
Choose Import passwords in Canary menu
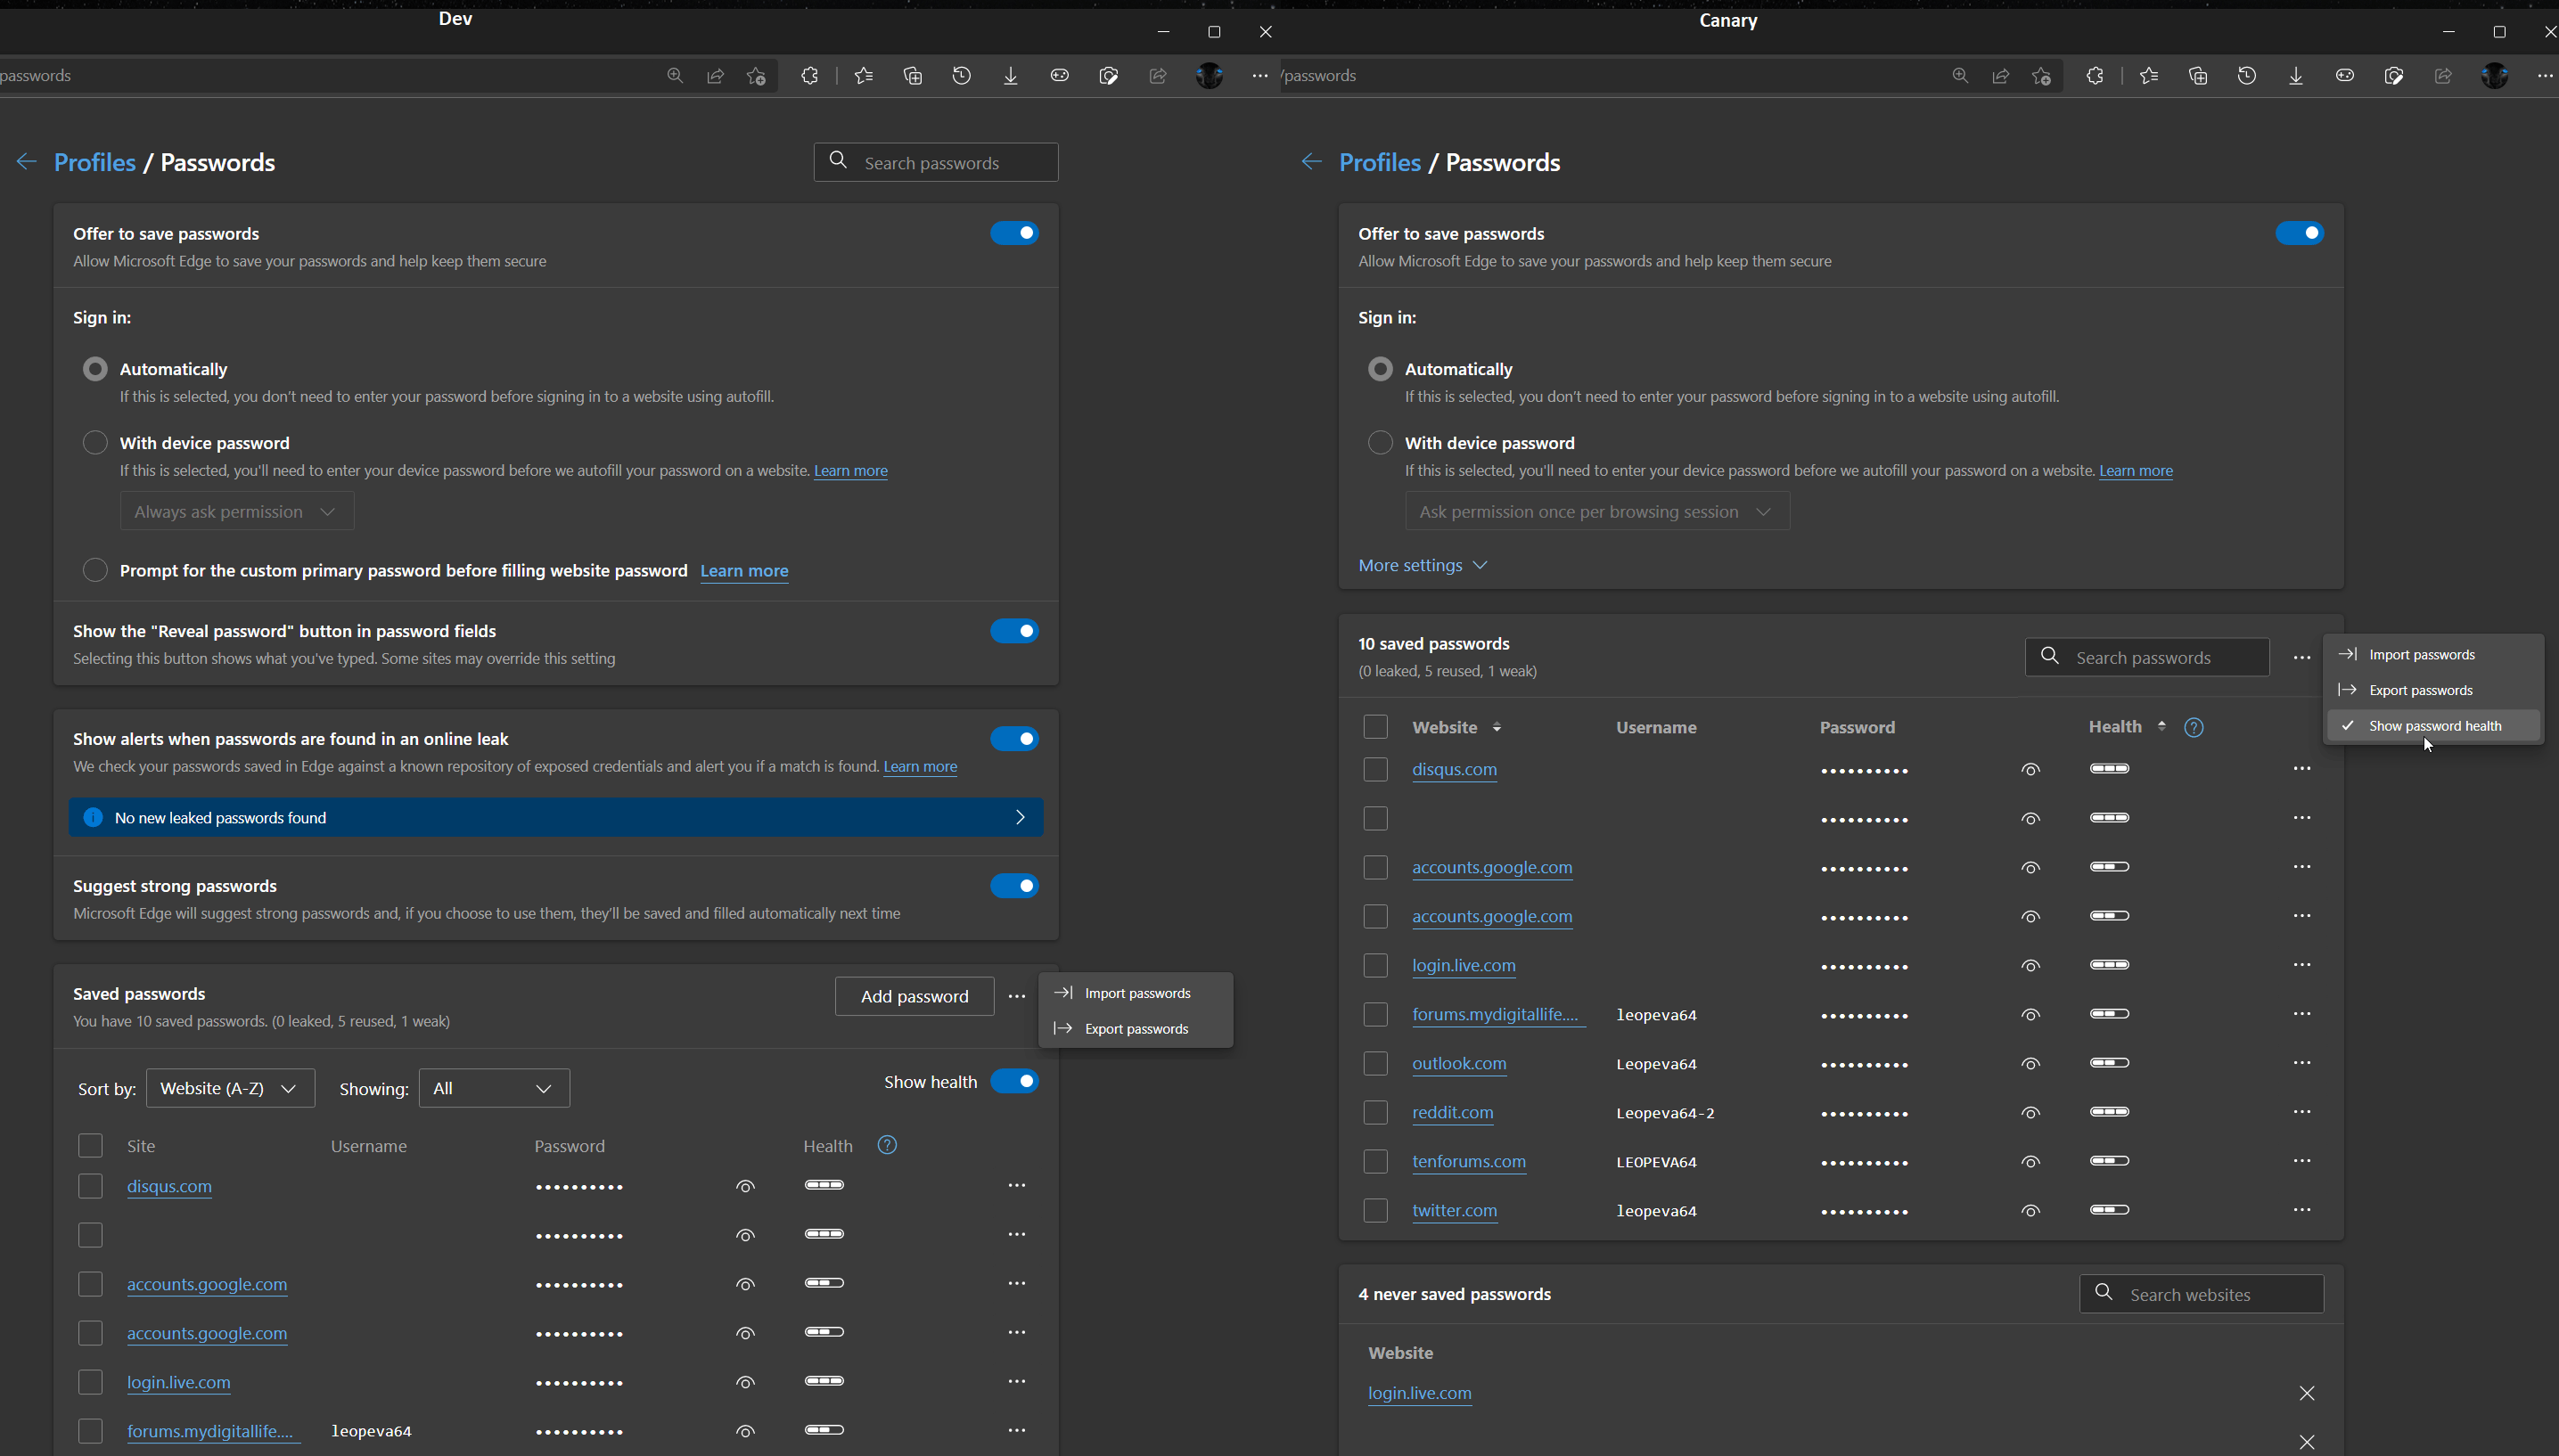tap(2434, 654)
